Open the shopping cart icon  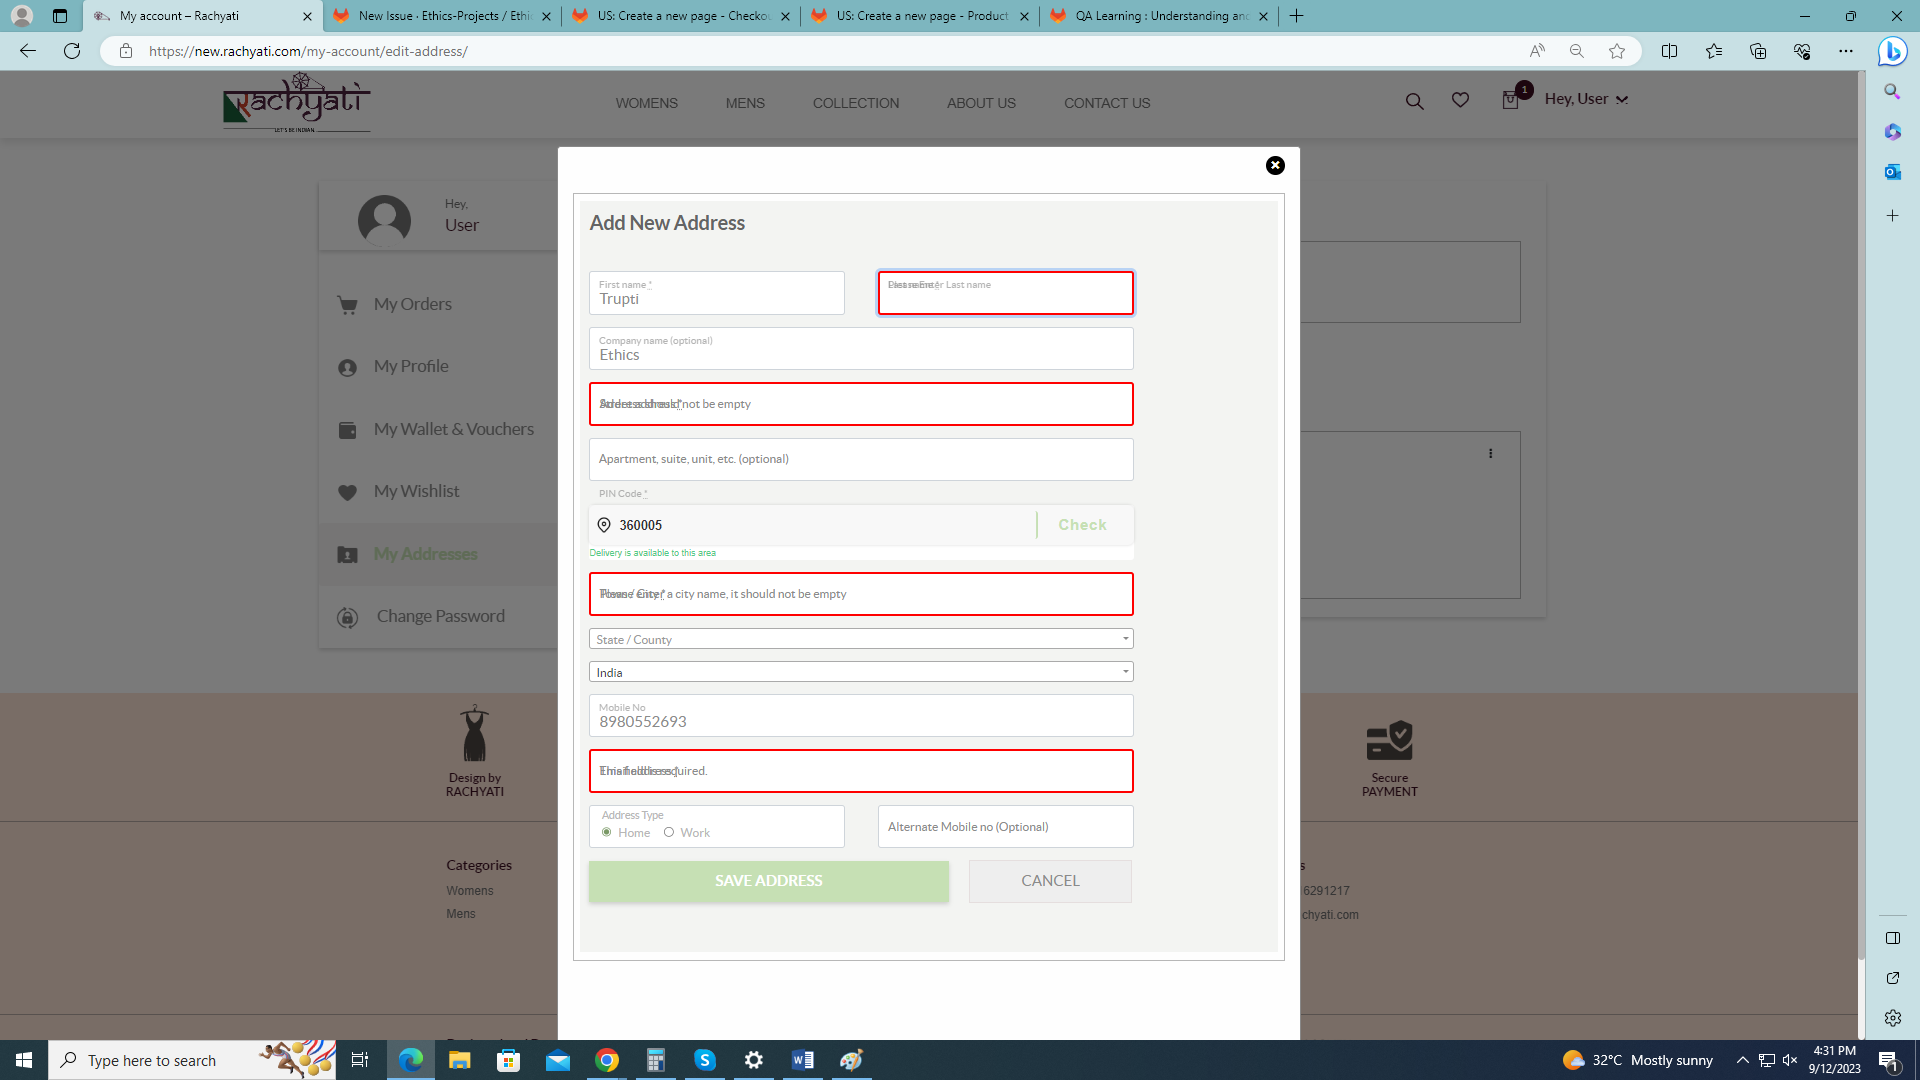tap(1510, 100)
